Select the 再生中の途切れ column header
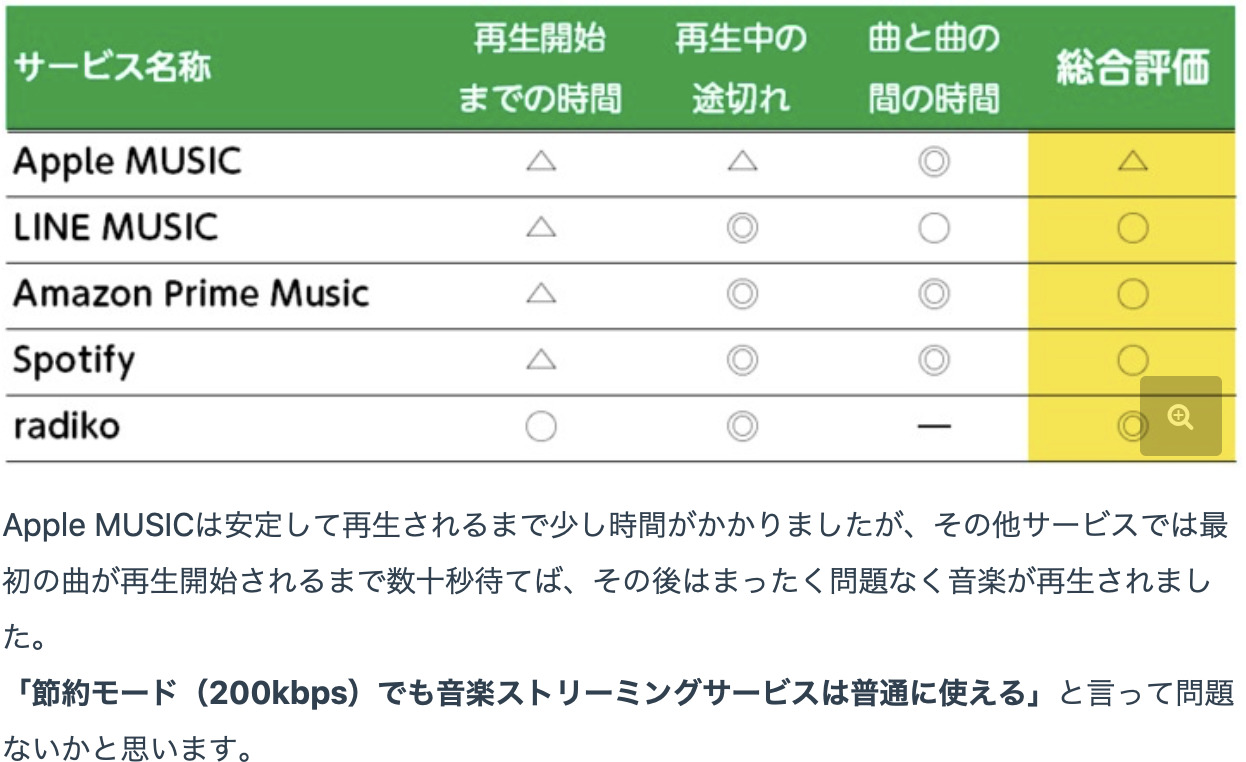This screenshot has height=762, width=1246. pos(741,69)
